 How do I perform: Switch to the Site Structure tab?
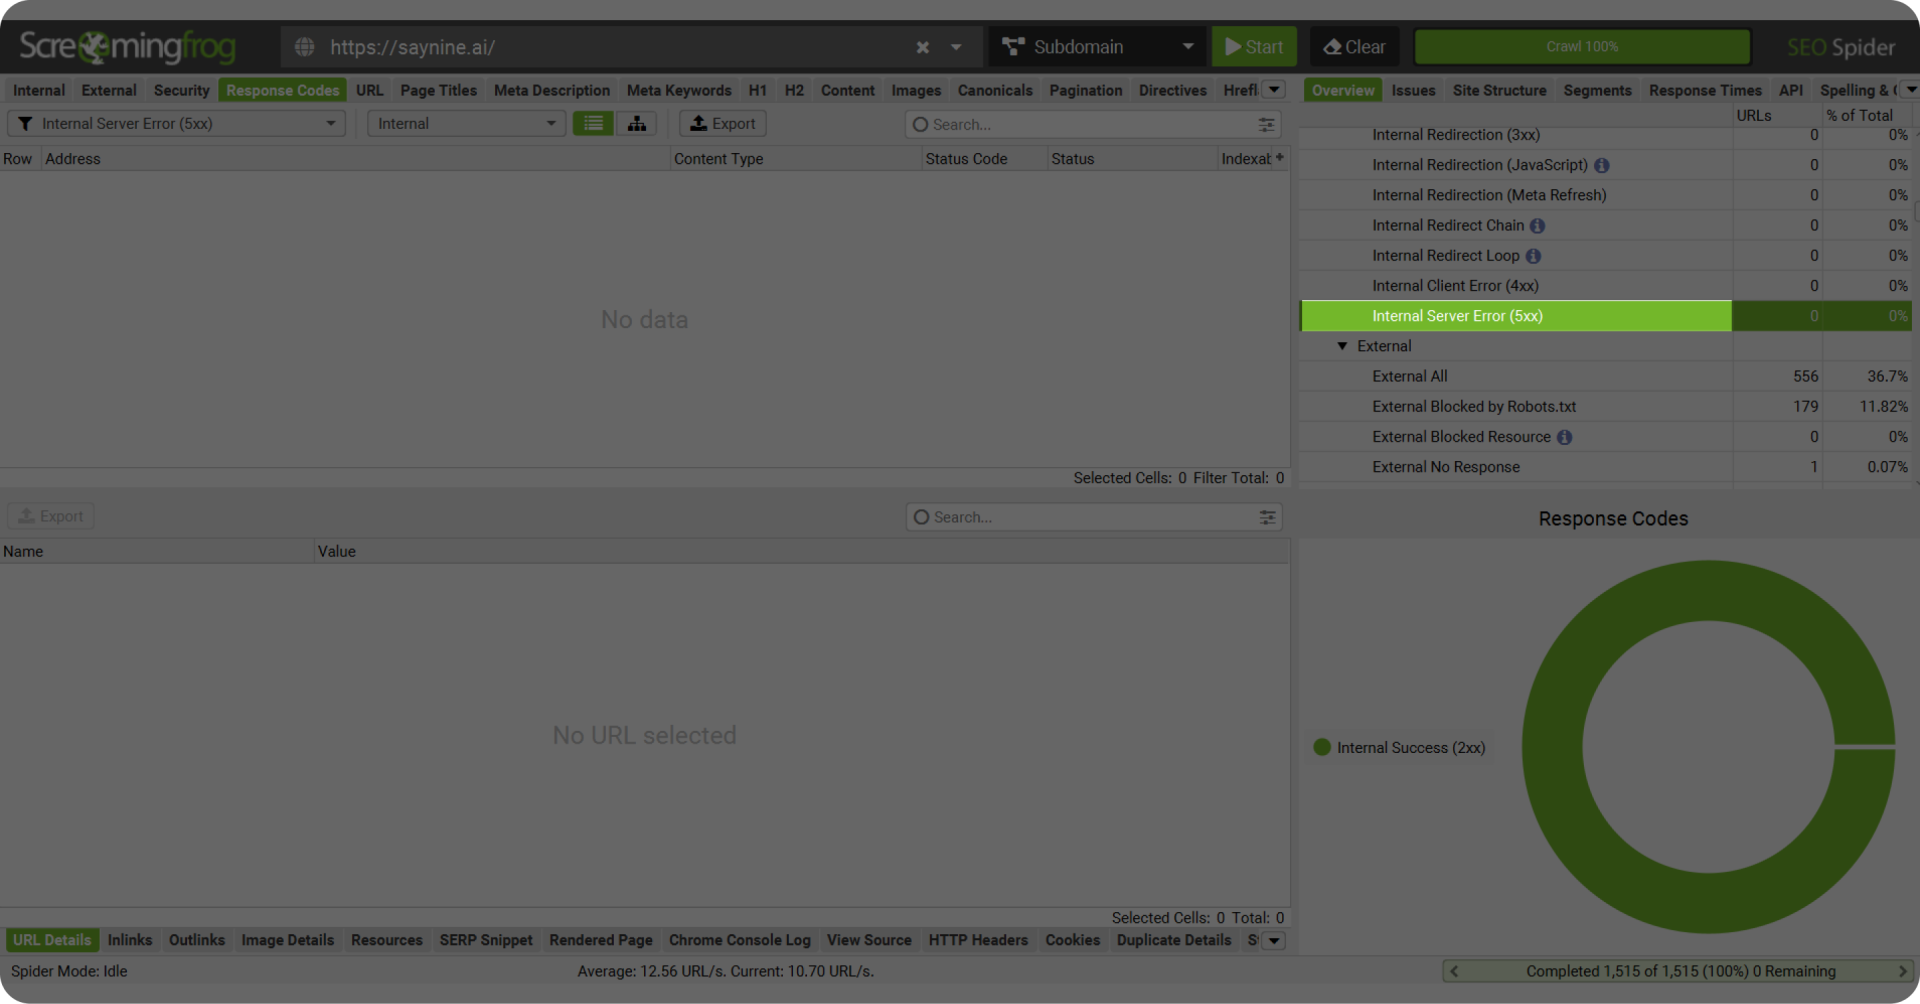(x=1499, y=90)
